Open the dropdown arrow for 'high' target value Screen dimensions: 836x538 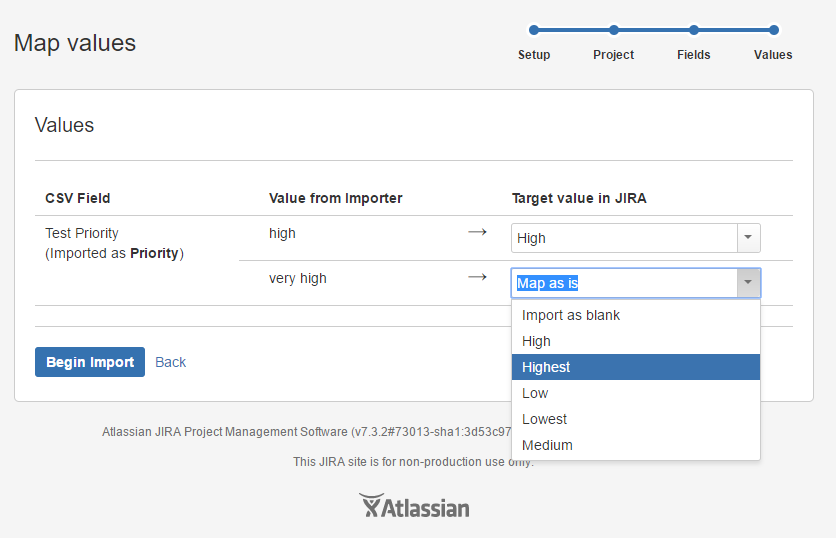(748, 238)
